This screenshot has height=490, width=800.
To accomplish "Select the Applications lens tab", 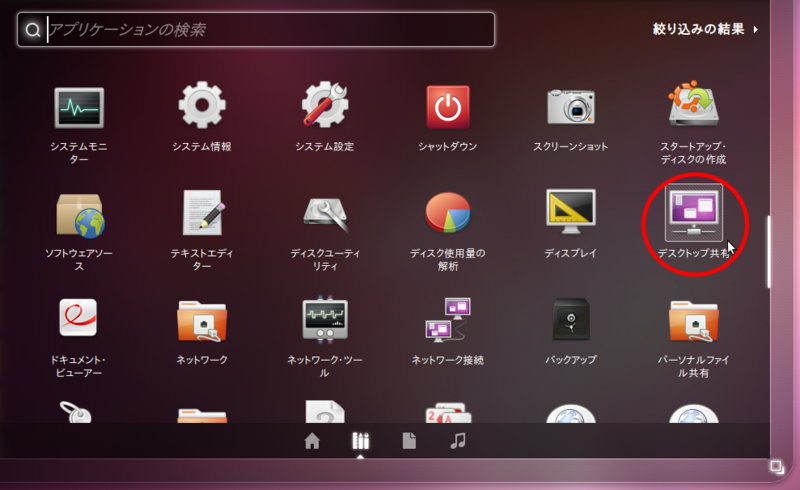I will tap(361, 440).
